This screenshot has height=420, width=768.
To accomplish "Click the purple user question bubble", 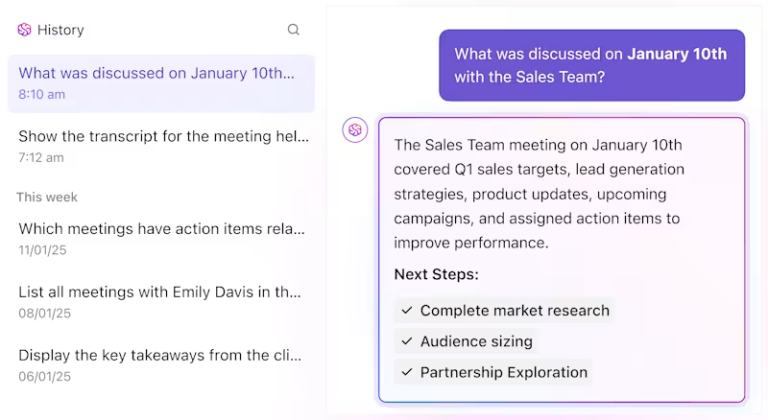I will (591, 65).
